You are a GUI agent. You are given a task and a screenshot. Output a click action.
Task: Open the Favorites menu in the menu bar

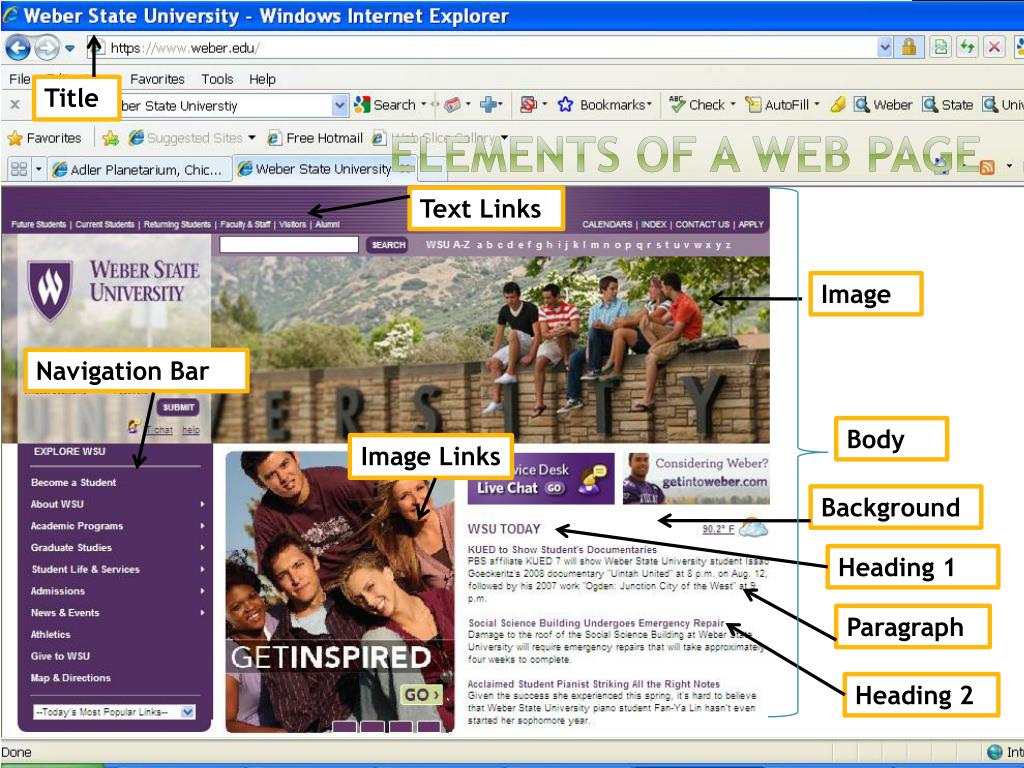coord(157,79)
